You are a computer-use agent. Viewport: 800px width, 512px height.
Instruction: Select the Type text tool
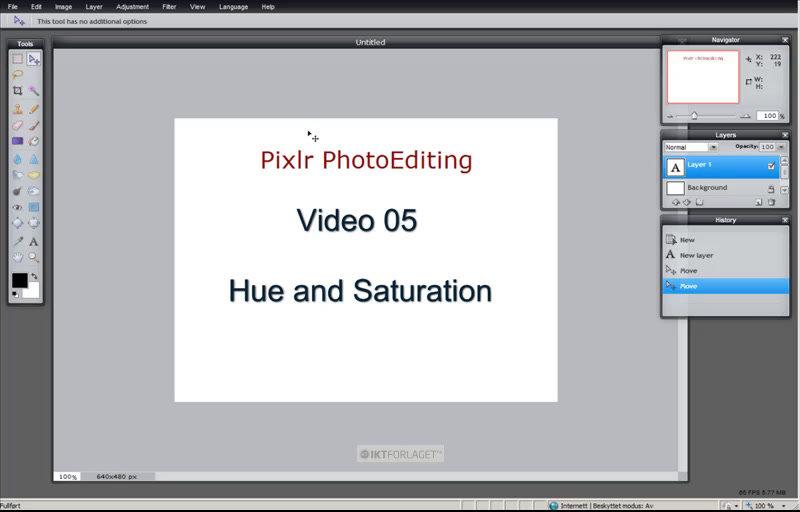point(34,241)
